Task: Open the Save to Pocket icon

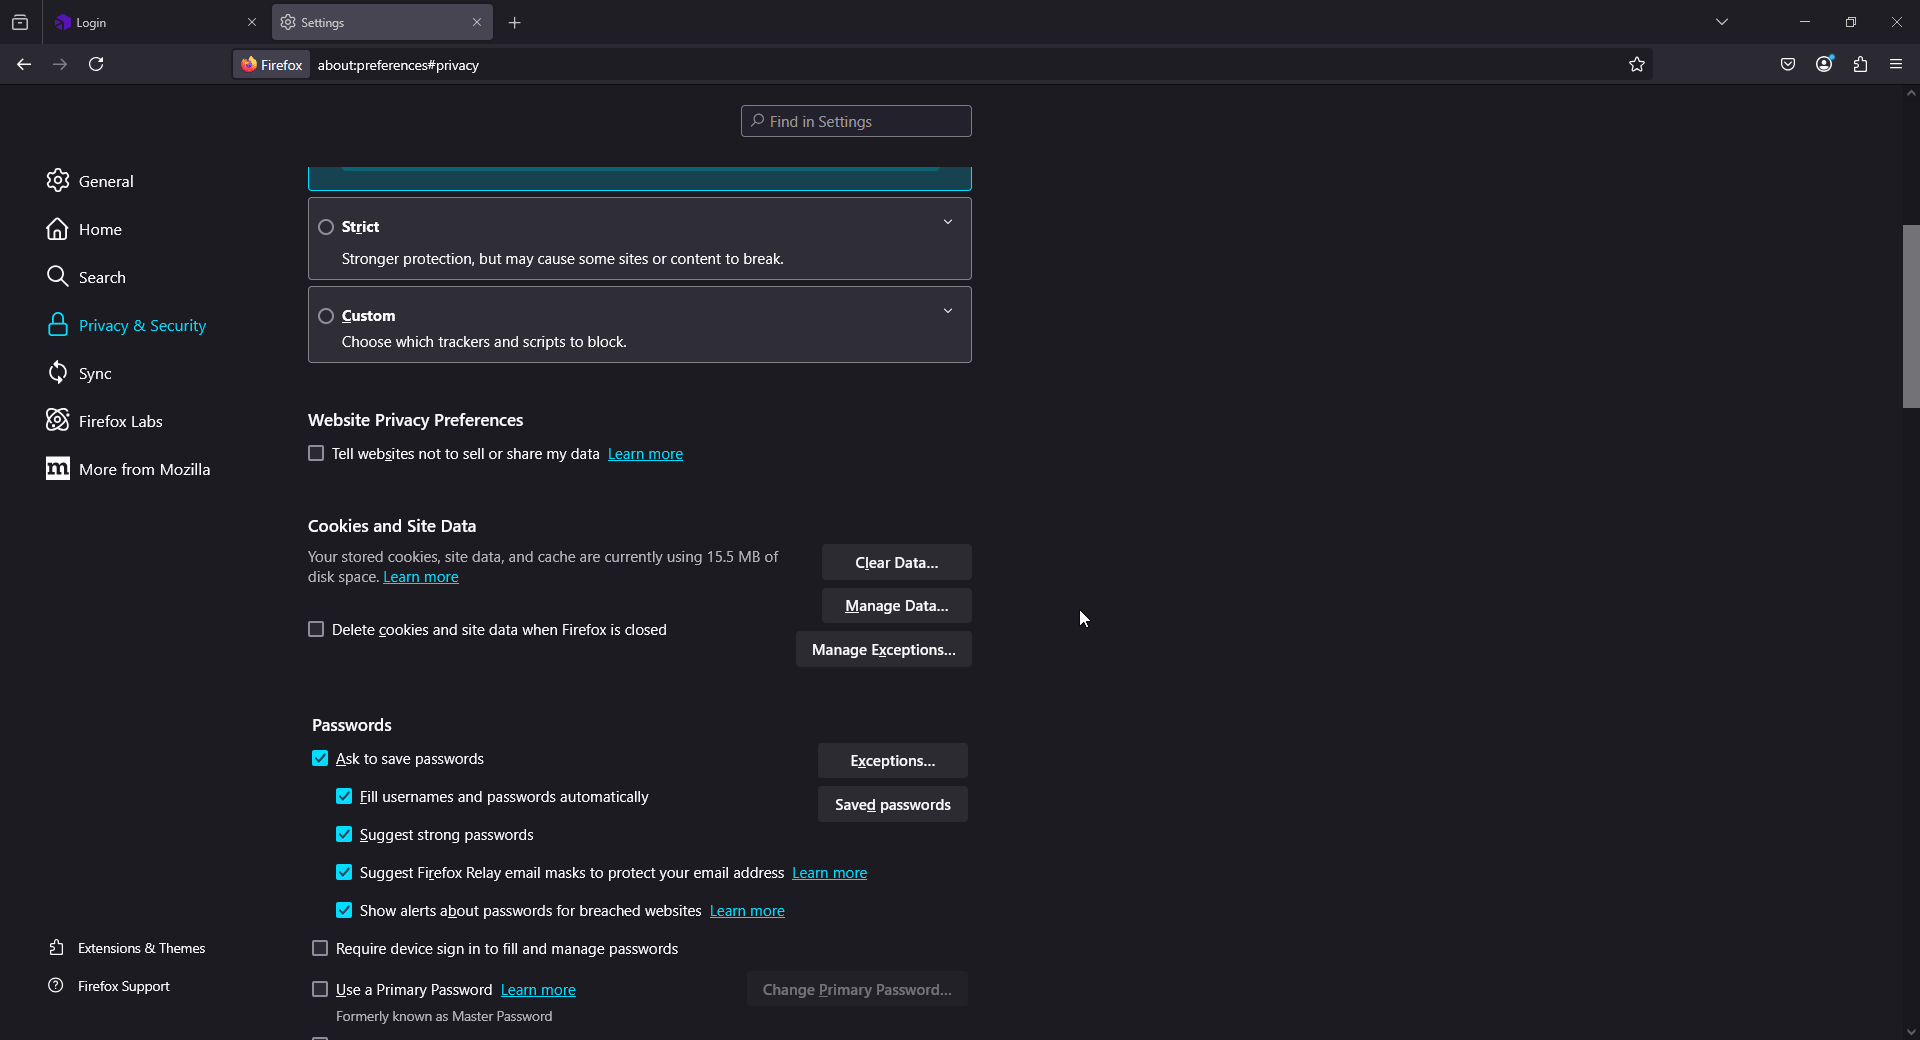Action: click(1788, 65)
